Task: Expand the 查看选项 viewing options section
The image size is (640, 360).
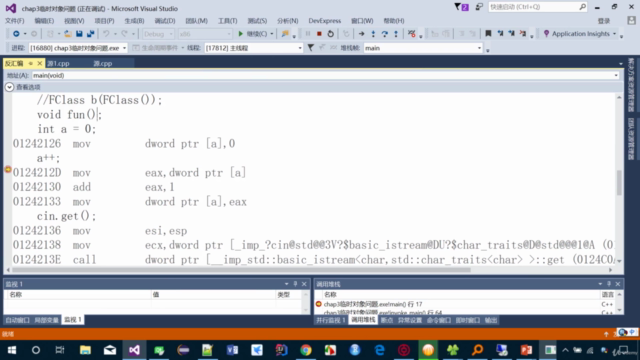Action: pos(9,87)
